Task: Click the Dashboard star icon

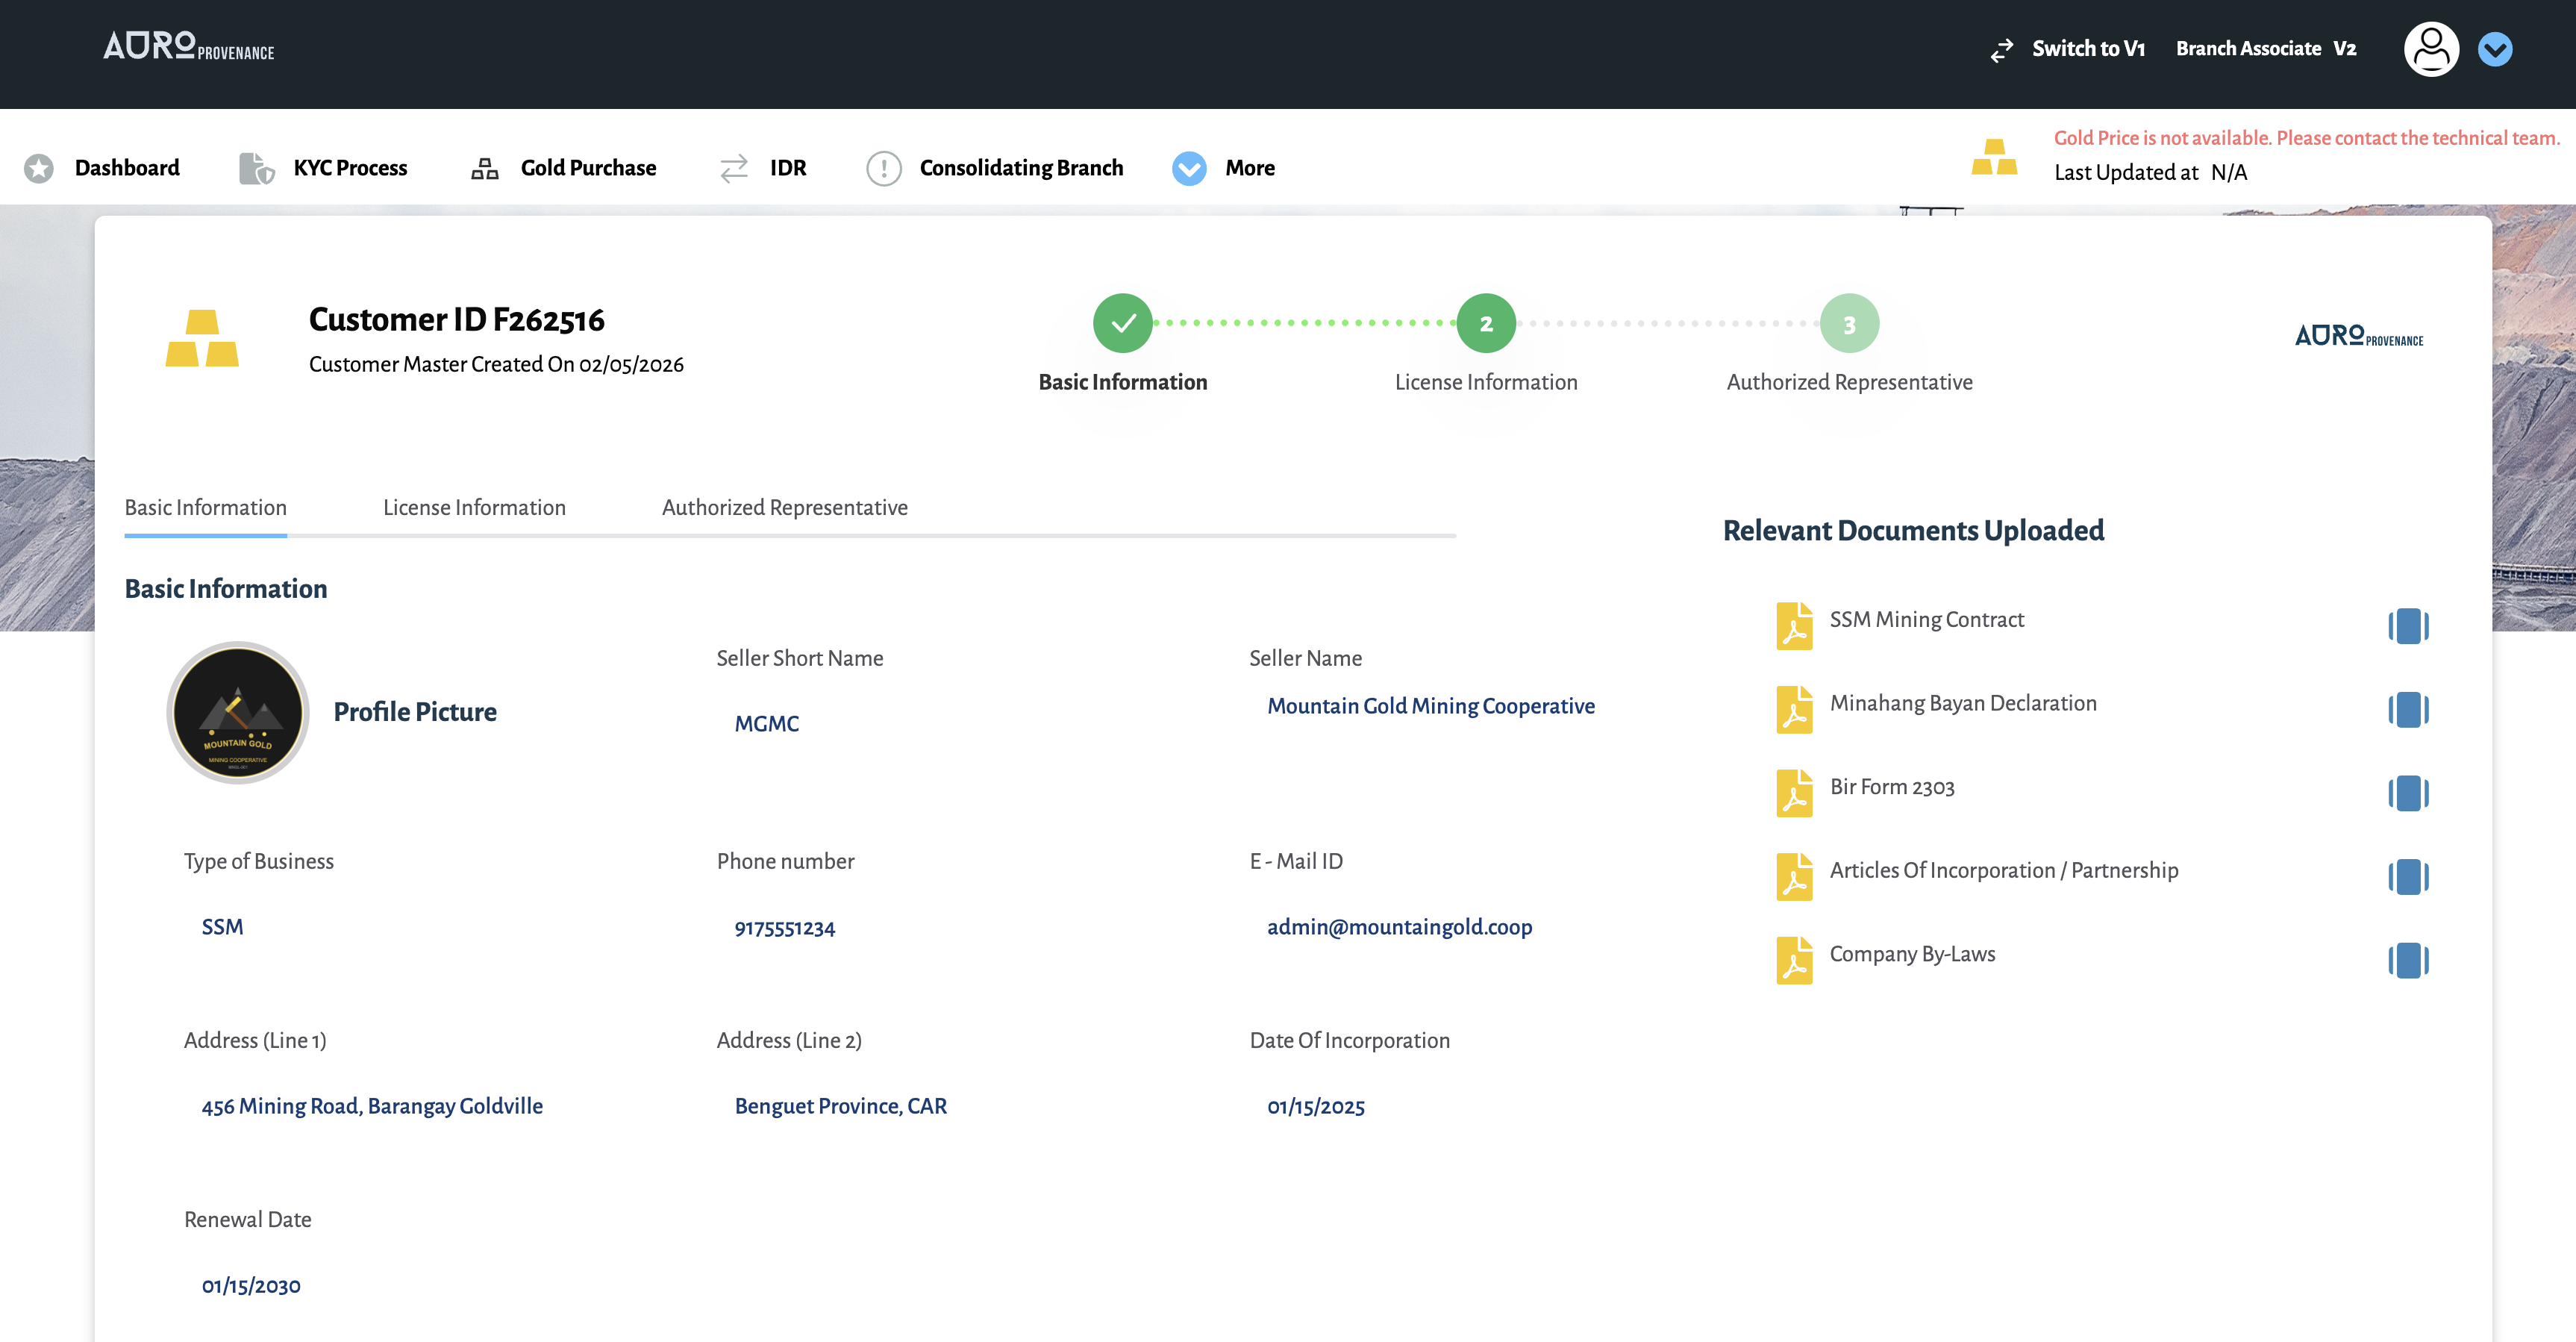Action: click(x=38, y=167)
